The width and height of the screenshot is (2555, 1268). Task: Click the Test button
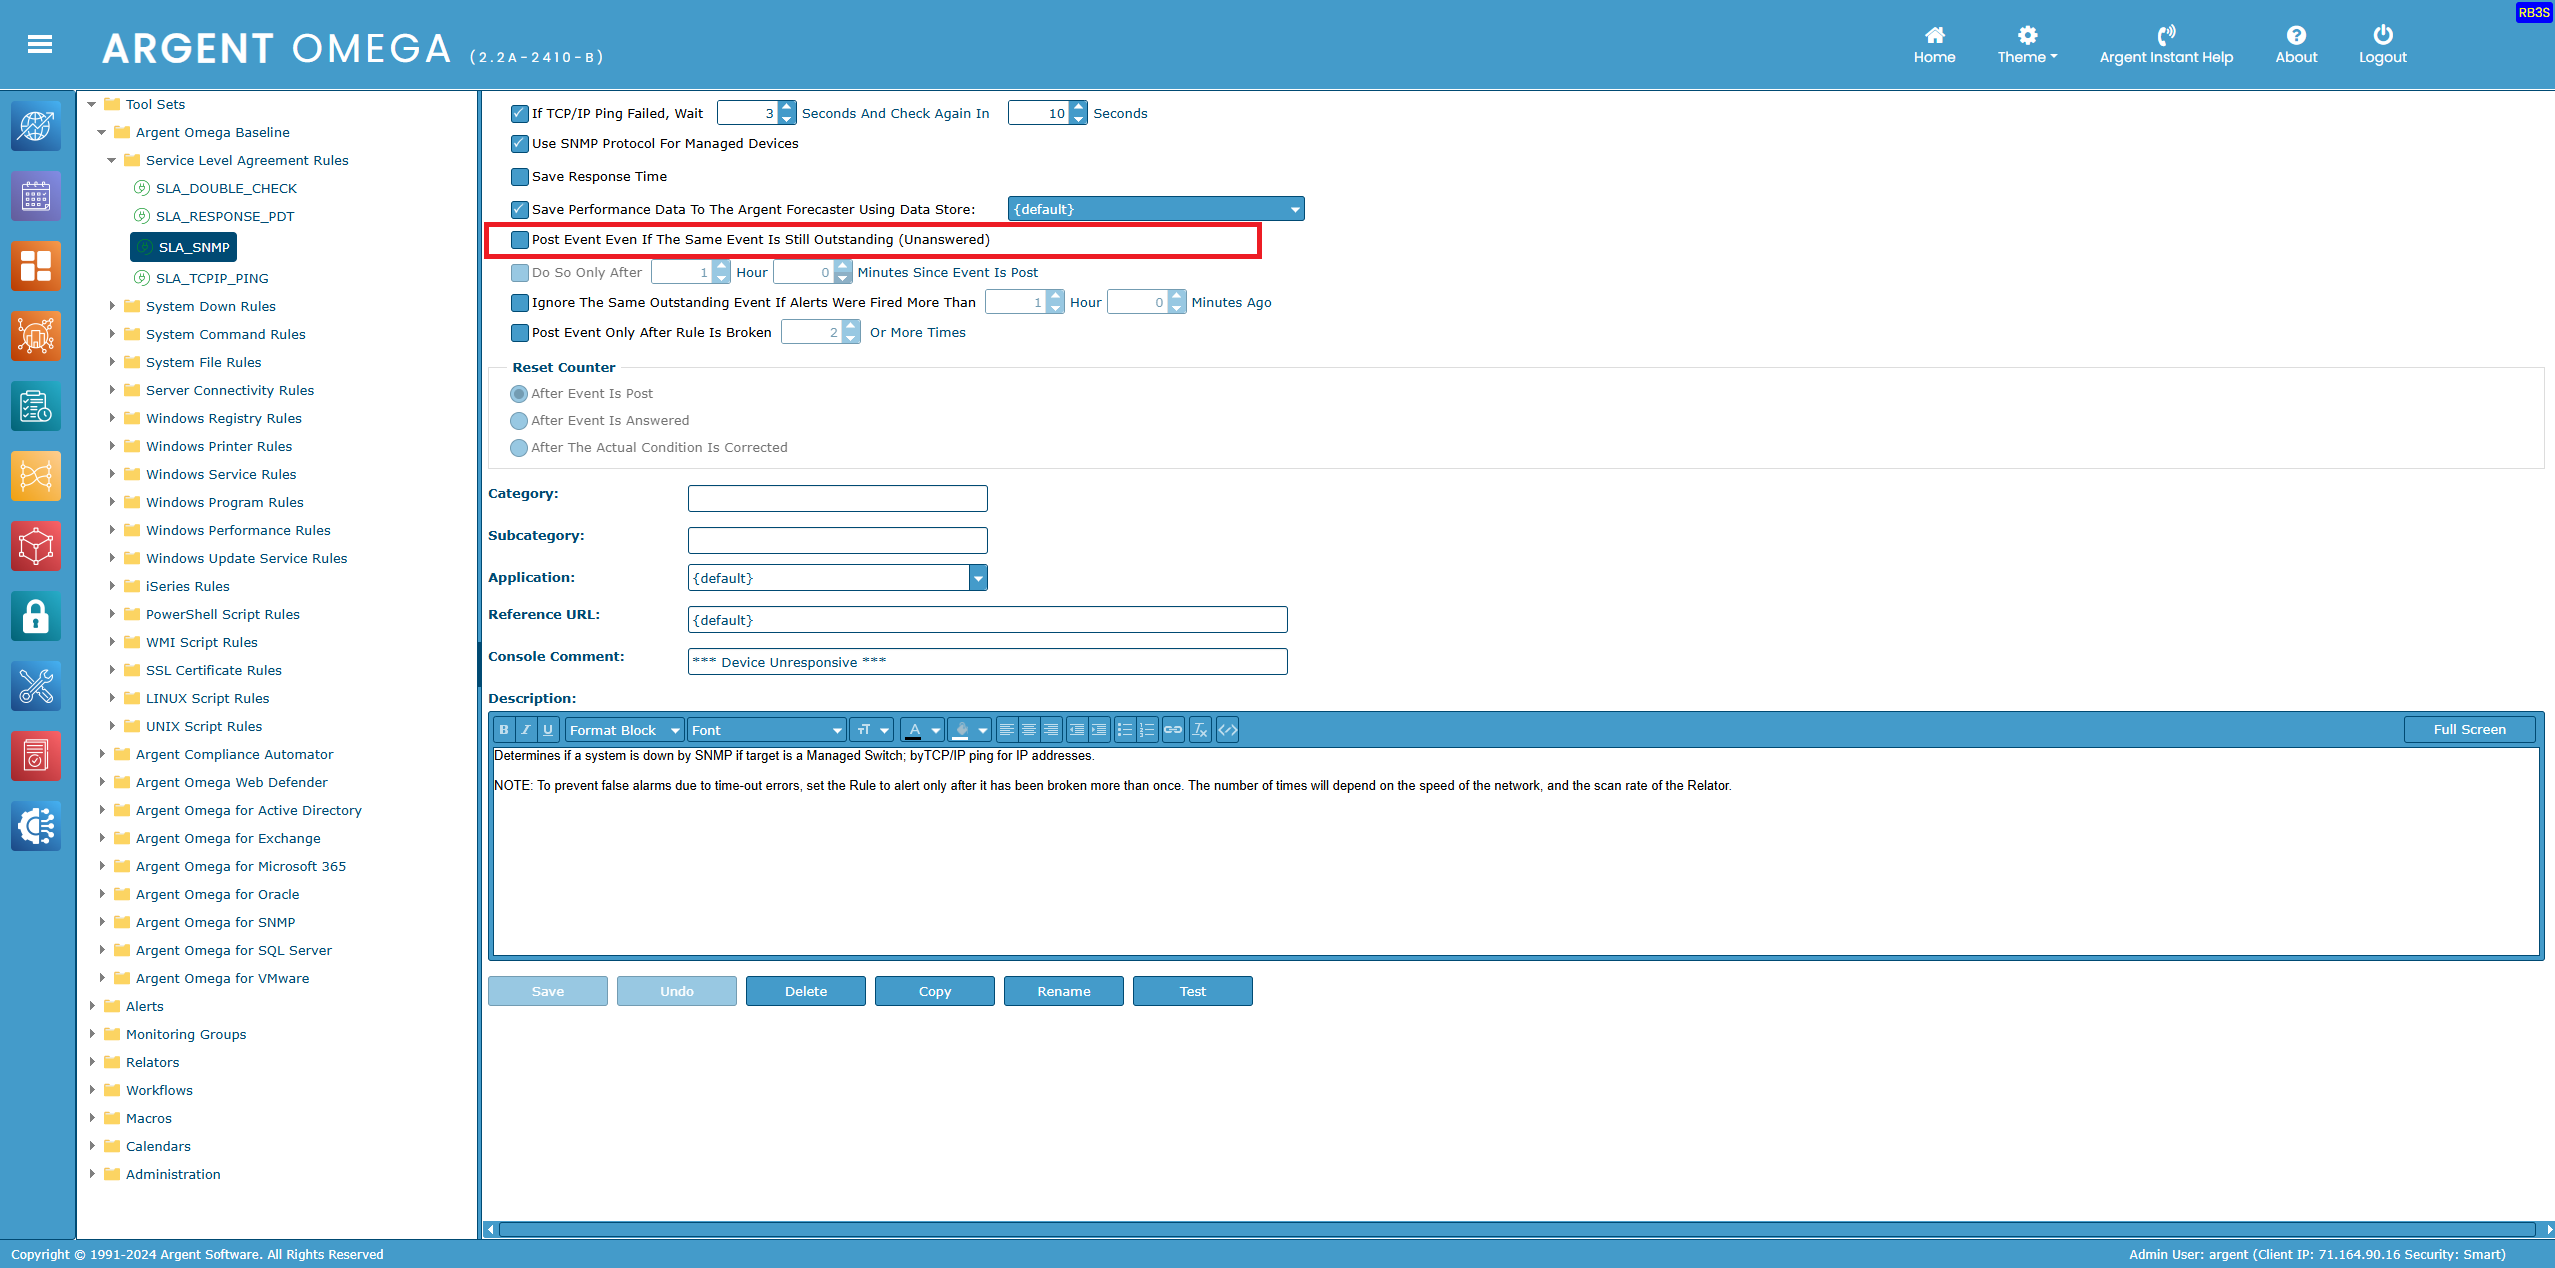coord(1192,991)
